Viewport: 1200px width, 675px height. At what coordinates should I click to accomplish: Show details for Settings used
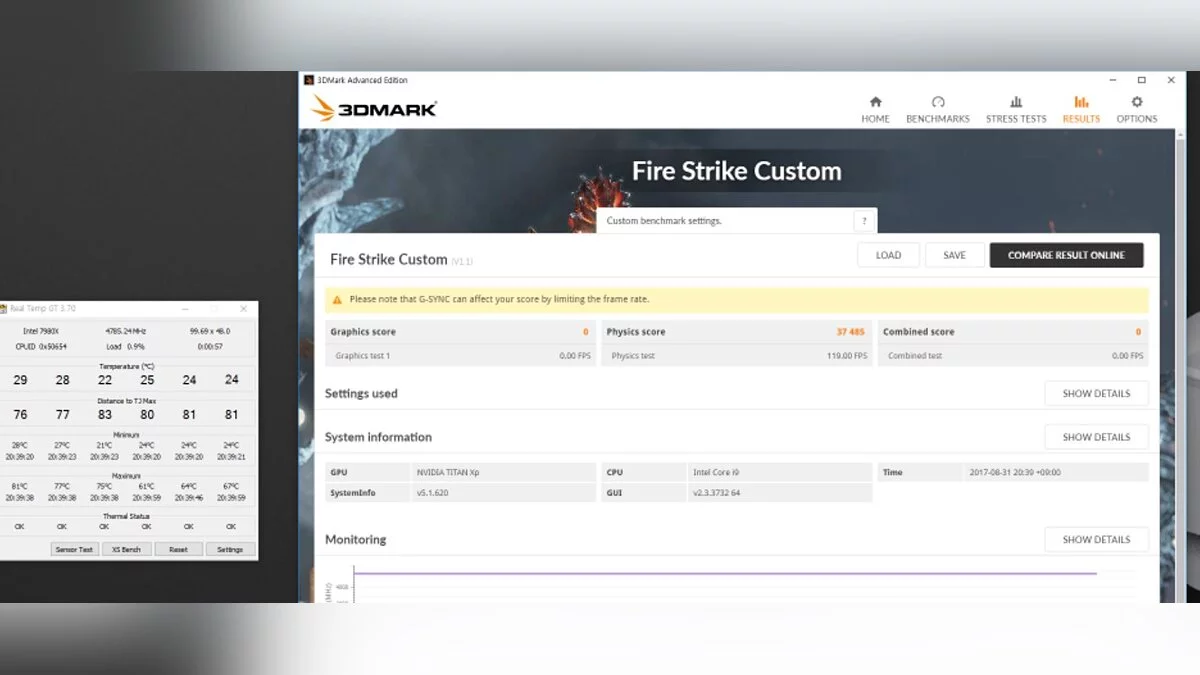coord(1096,393)
